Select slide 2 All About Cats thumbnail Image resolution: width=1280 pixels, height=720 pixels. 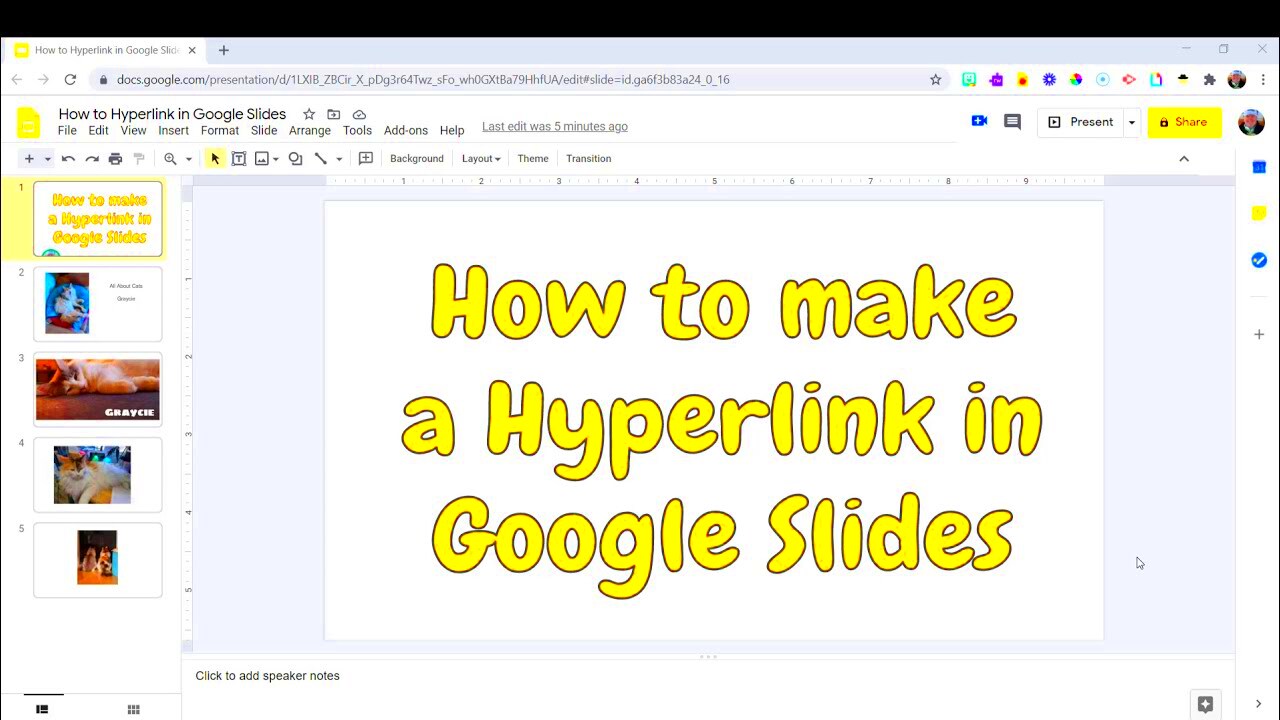[98, 304]
